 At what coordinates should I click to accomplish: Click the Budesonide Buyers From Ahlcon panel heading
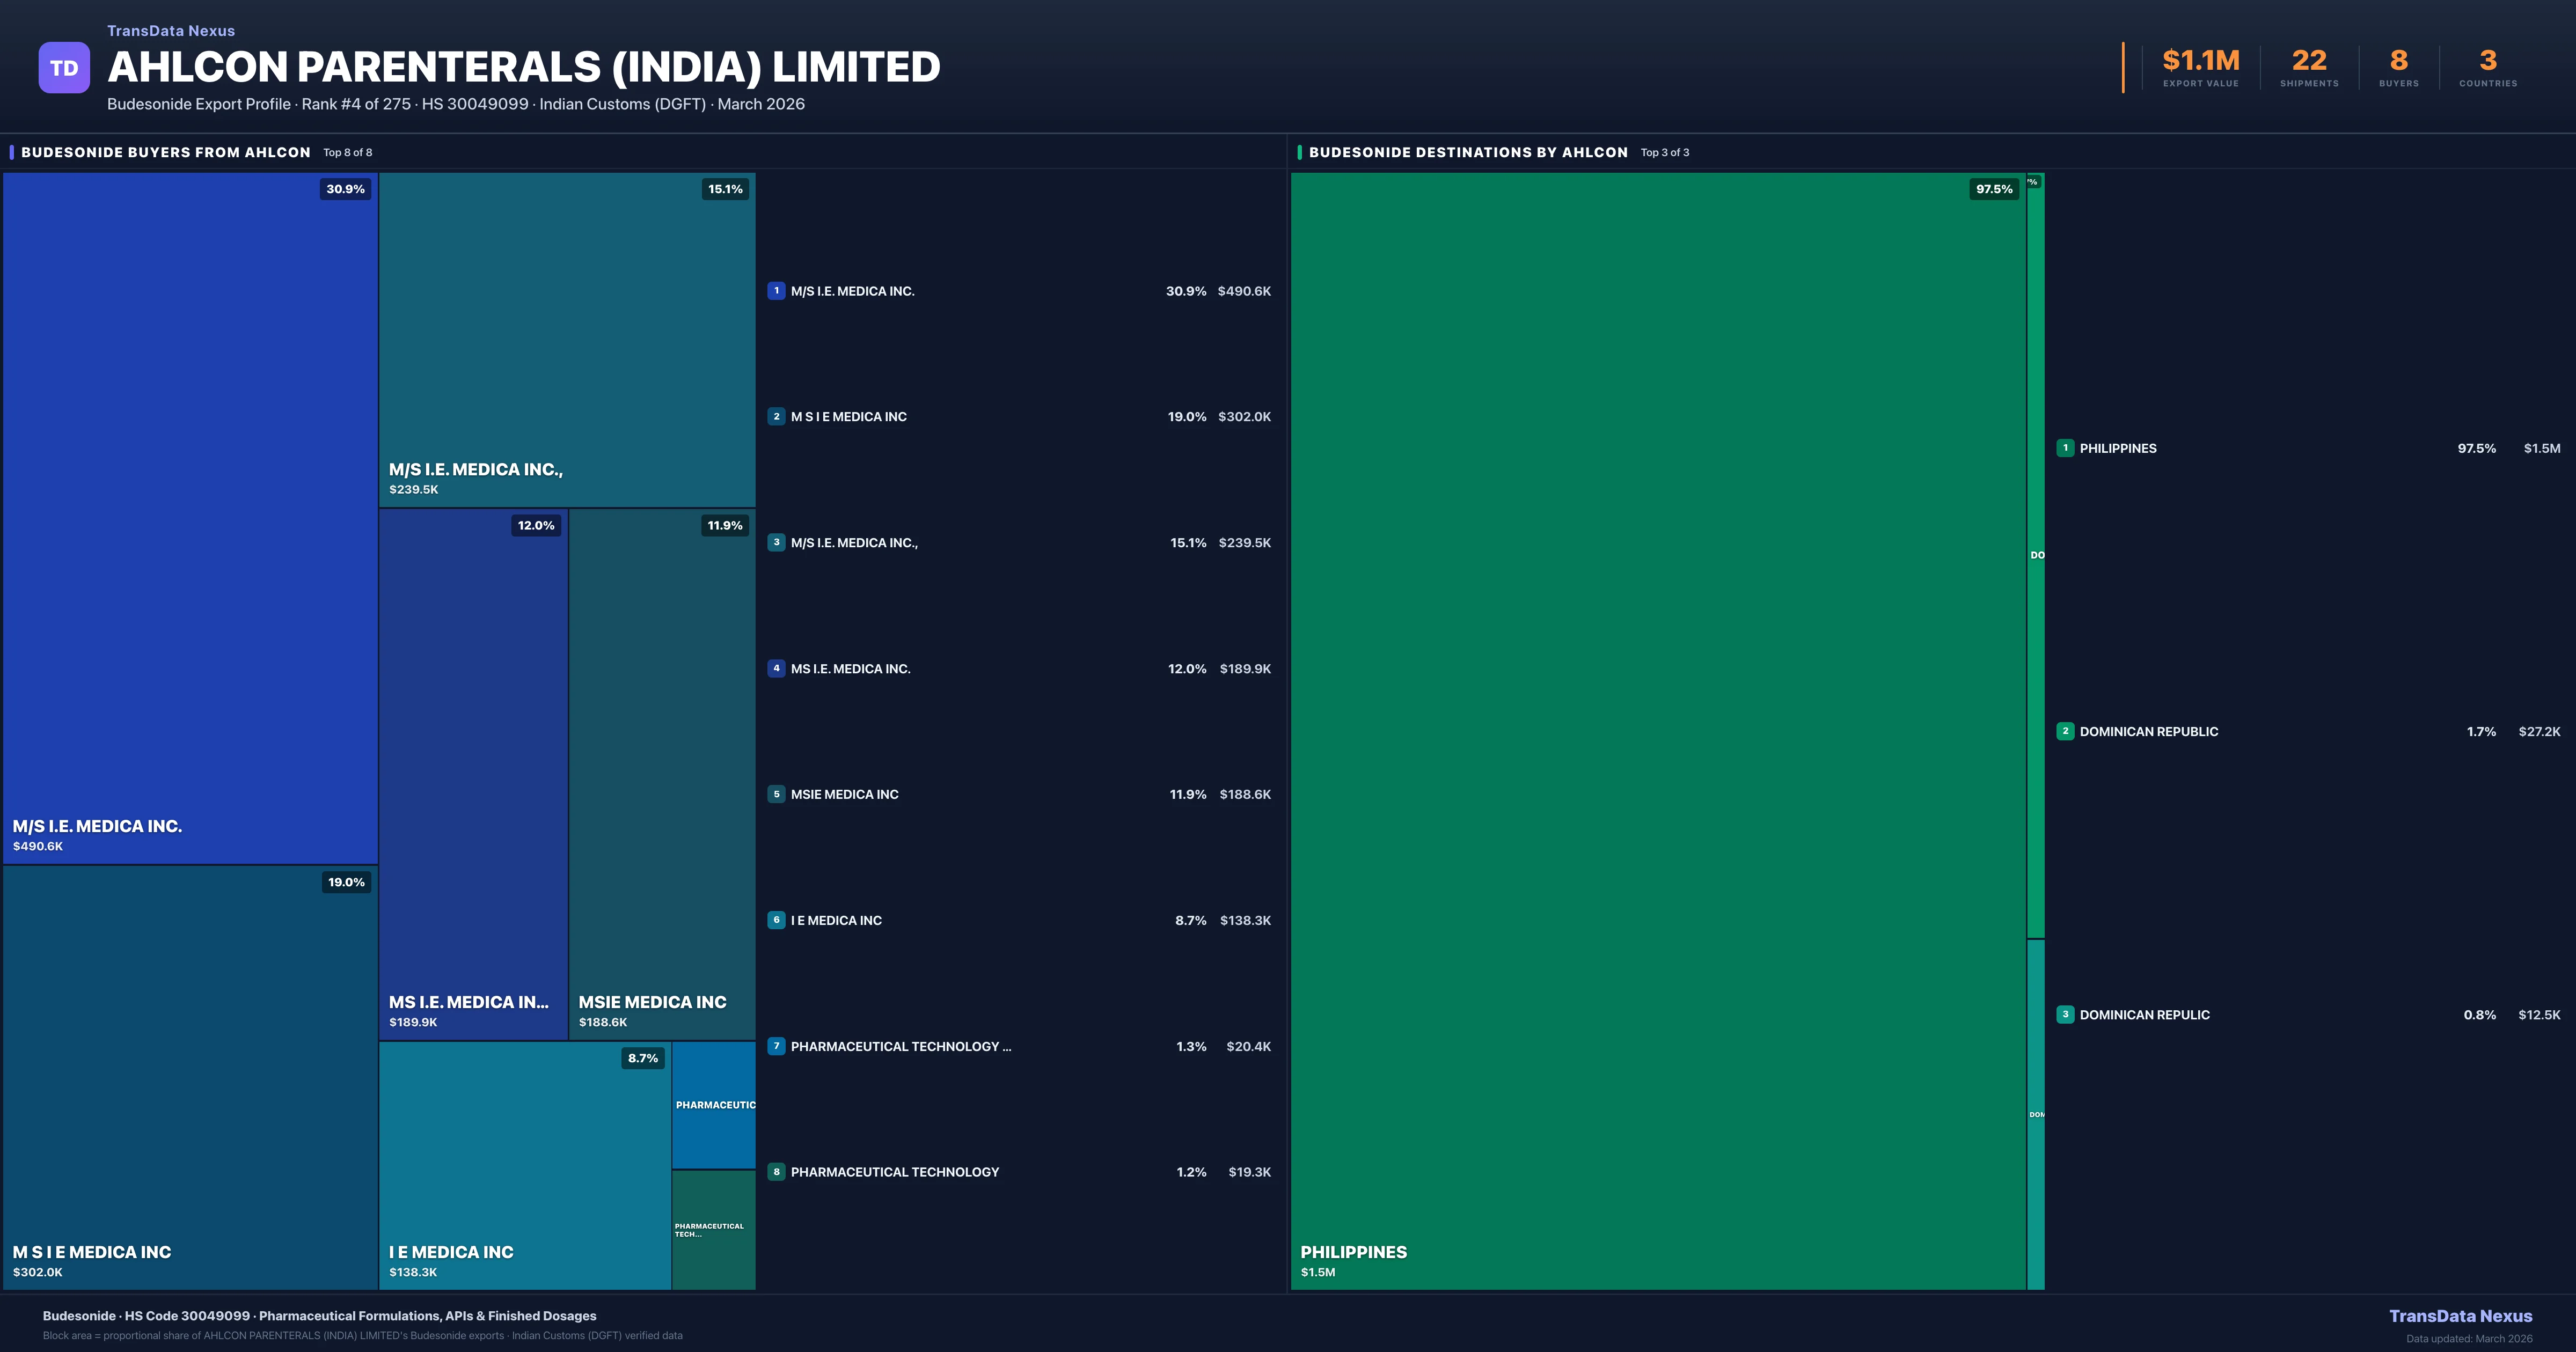coord(166,152)
